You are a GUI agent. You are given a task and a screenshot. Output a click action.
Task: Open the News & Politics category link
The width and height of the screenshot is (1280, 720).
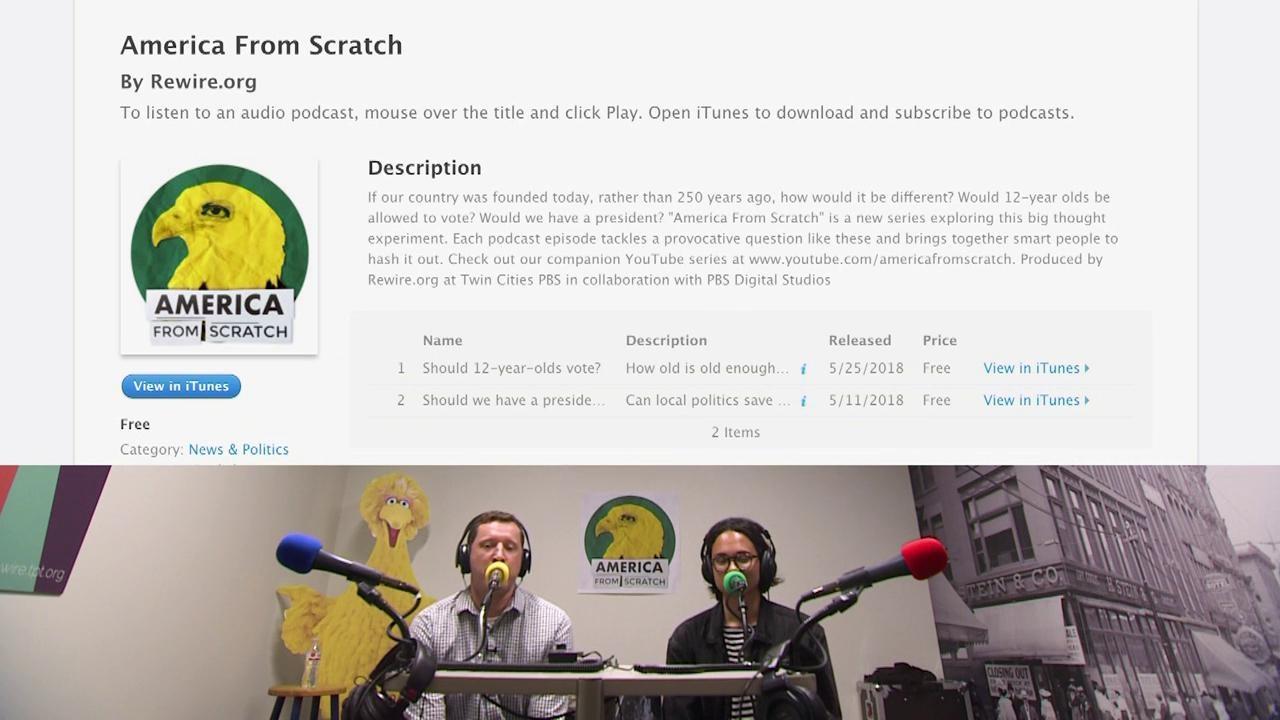point(238,450)
